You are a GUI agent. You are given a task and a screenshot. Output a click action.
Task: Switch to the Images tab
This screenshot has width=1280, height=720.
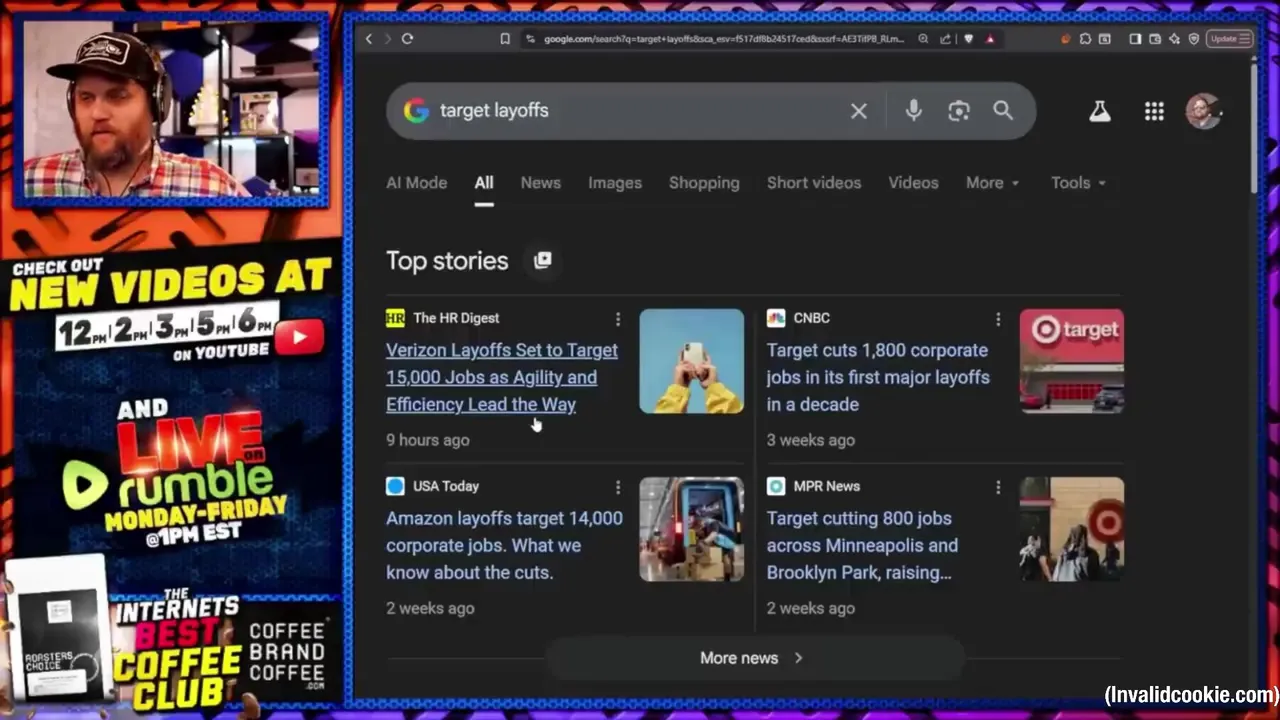tap(615, 183)
